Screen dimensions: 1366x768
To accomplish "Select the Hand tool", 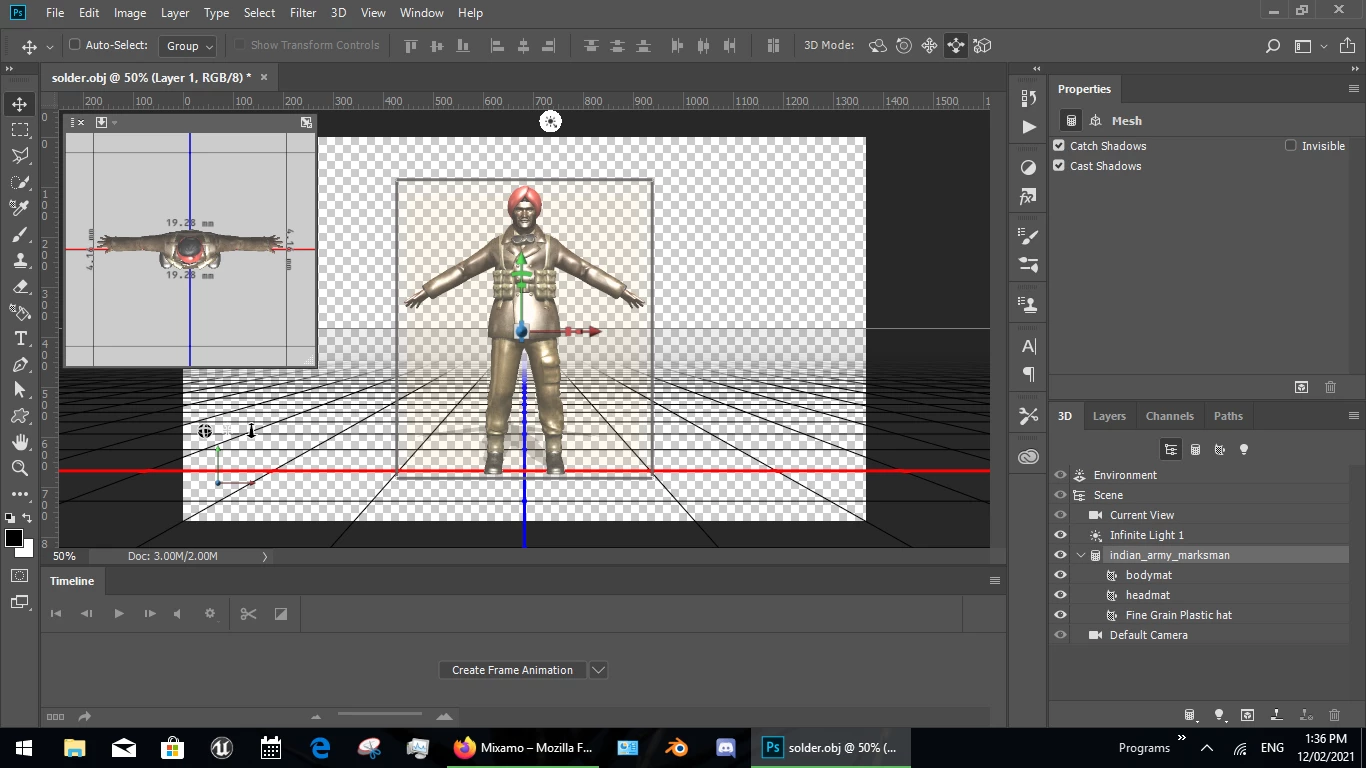I will [x=20, y=442].
